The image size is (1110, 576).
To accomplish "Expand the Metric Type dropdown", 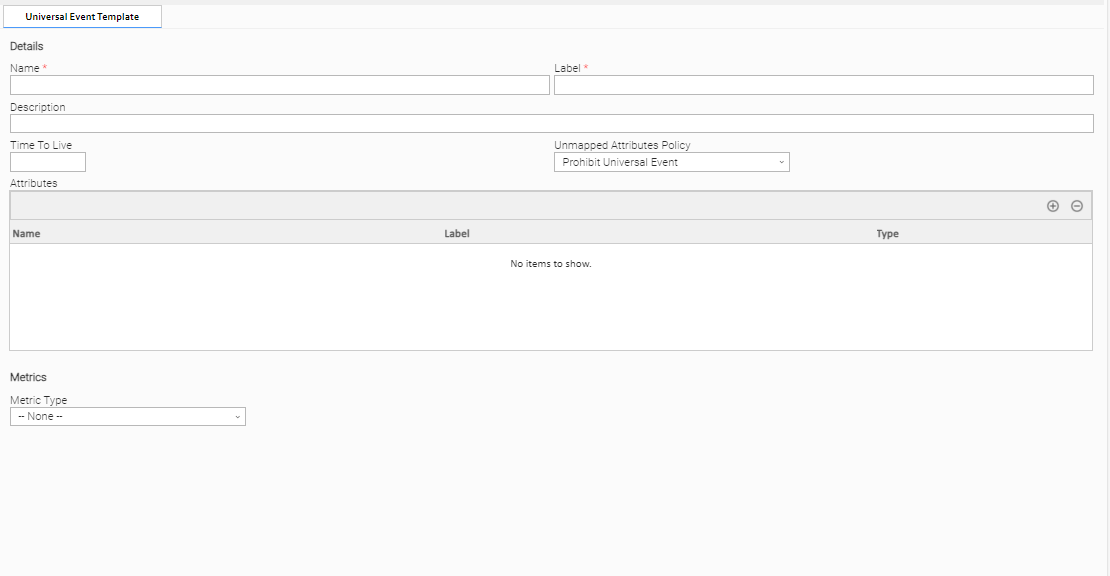I will click(127, 416).
